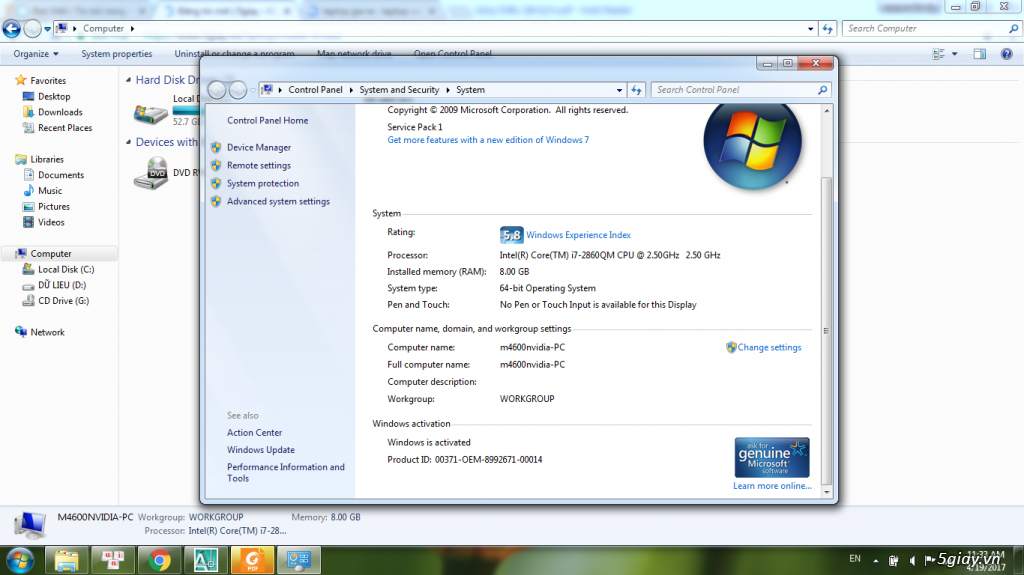Select Favorites in navigation pane

[x=48, y=81]
